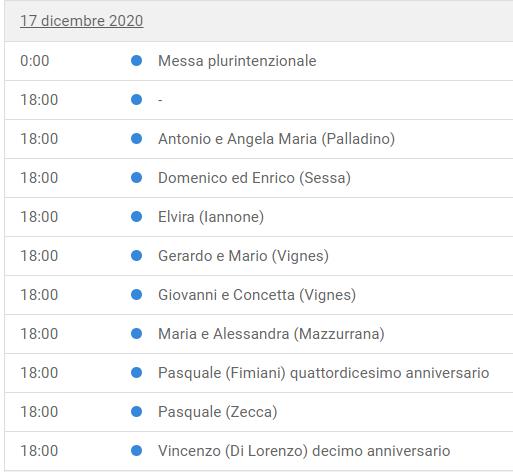Select Antonio e Angela Maria (Palladino) event
The image size is (513, 472).
tap(276, 139)
